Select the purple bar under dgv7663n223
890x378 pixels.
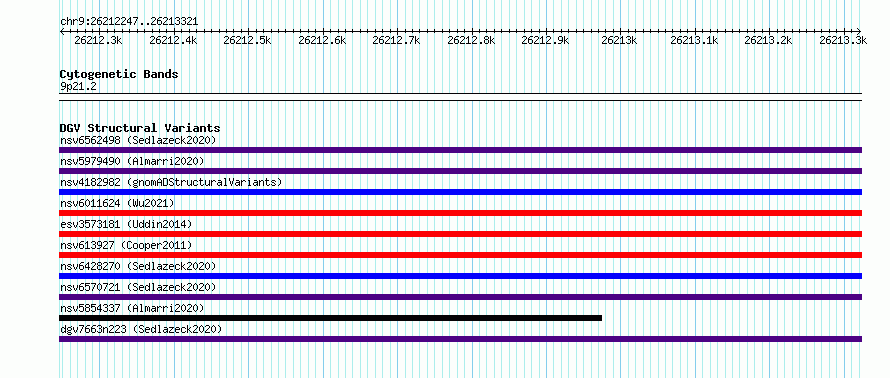[460, 339]
